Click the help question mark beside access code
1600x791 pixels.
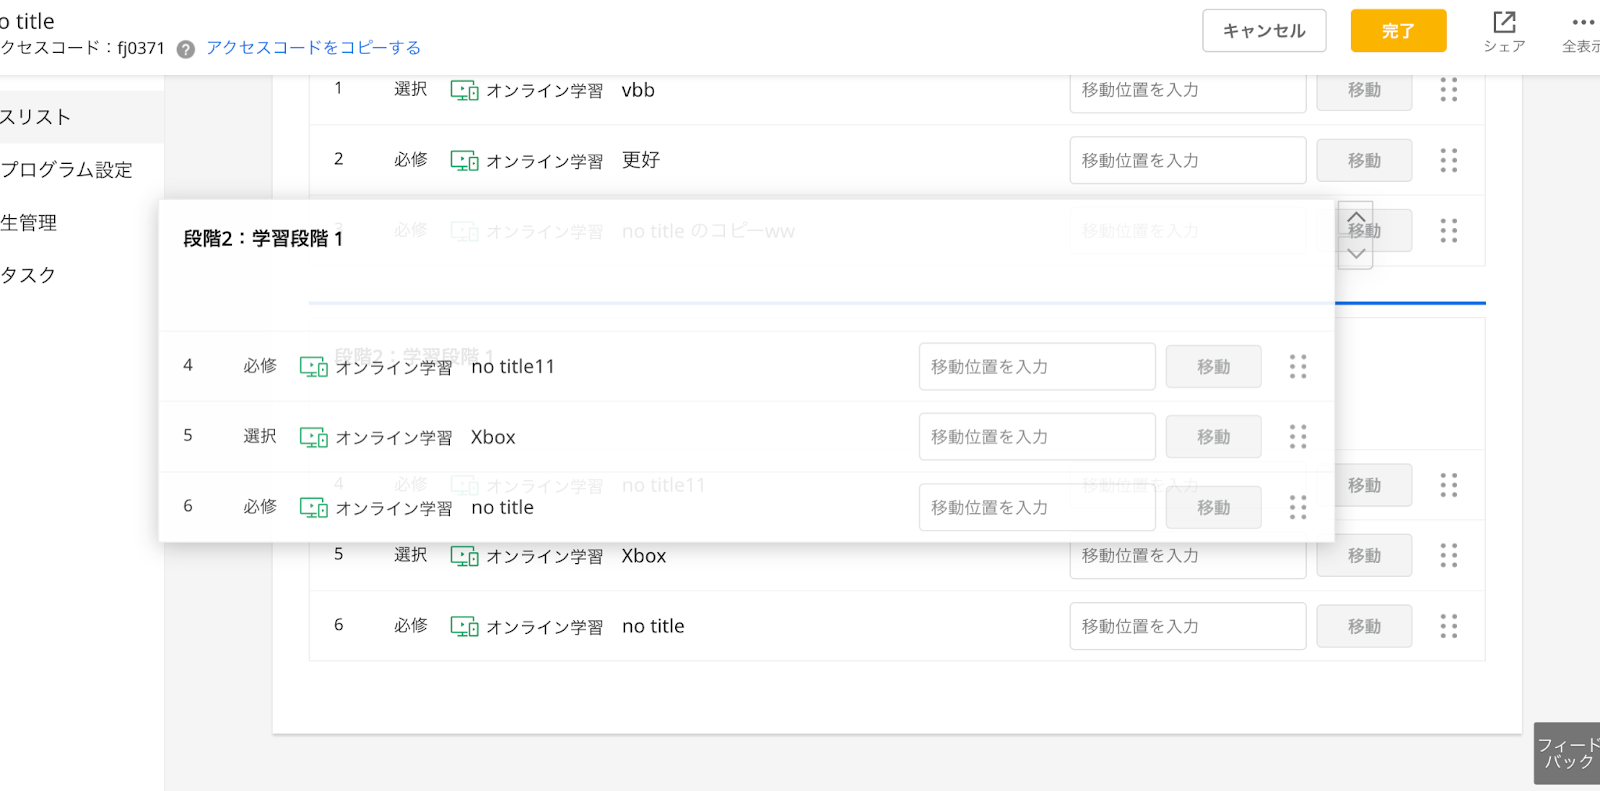[x=186, y=49]
